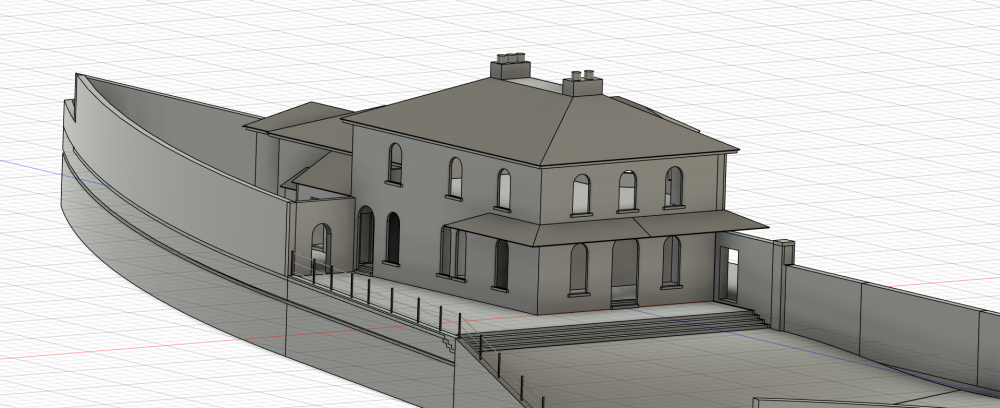This screenshot has height=408, width=1000.
Task: Select the rectangular doorway in the right wall
Action: click(731, 275)
